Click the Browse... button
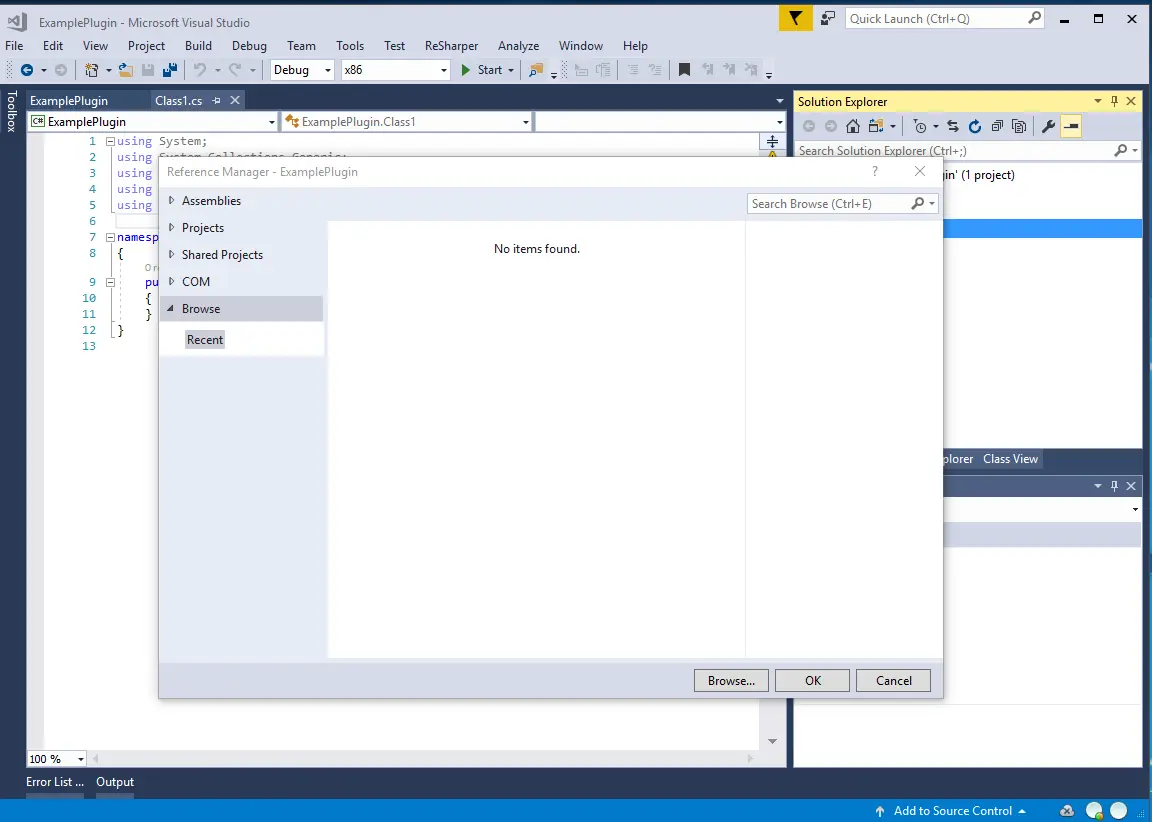Viewport: 1152px width, 822px height. [x=731, y=681]
